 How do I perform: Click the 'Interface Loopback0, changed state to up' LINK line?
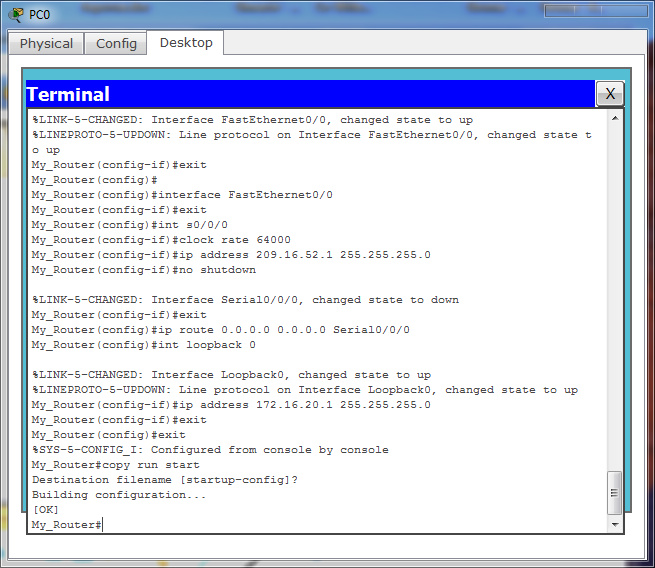point(231,375)
